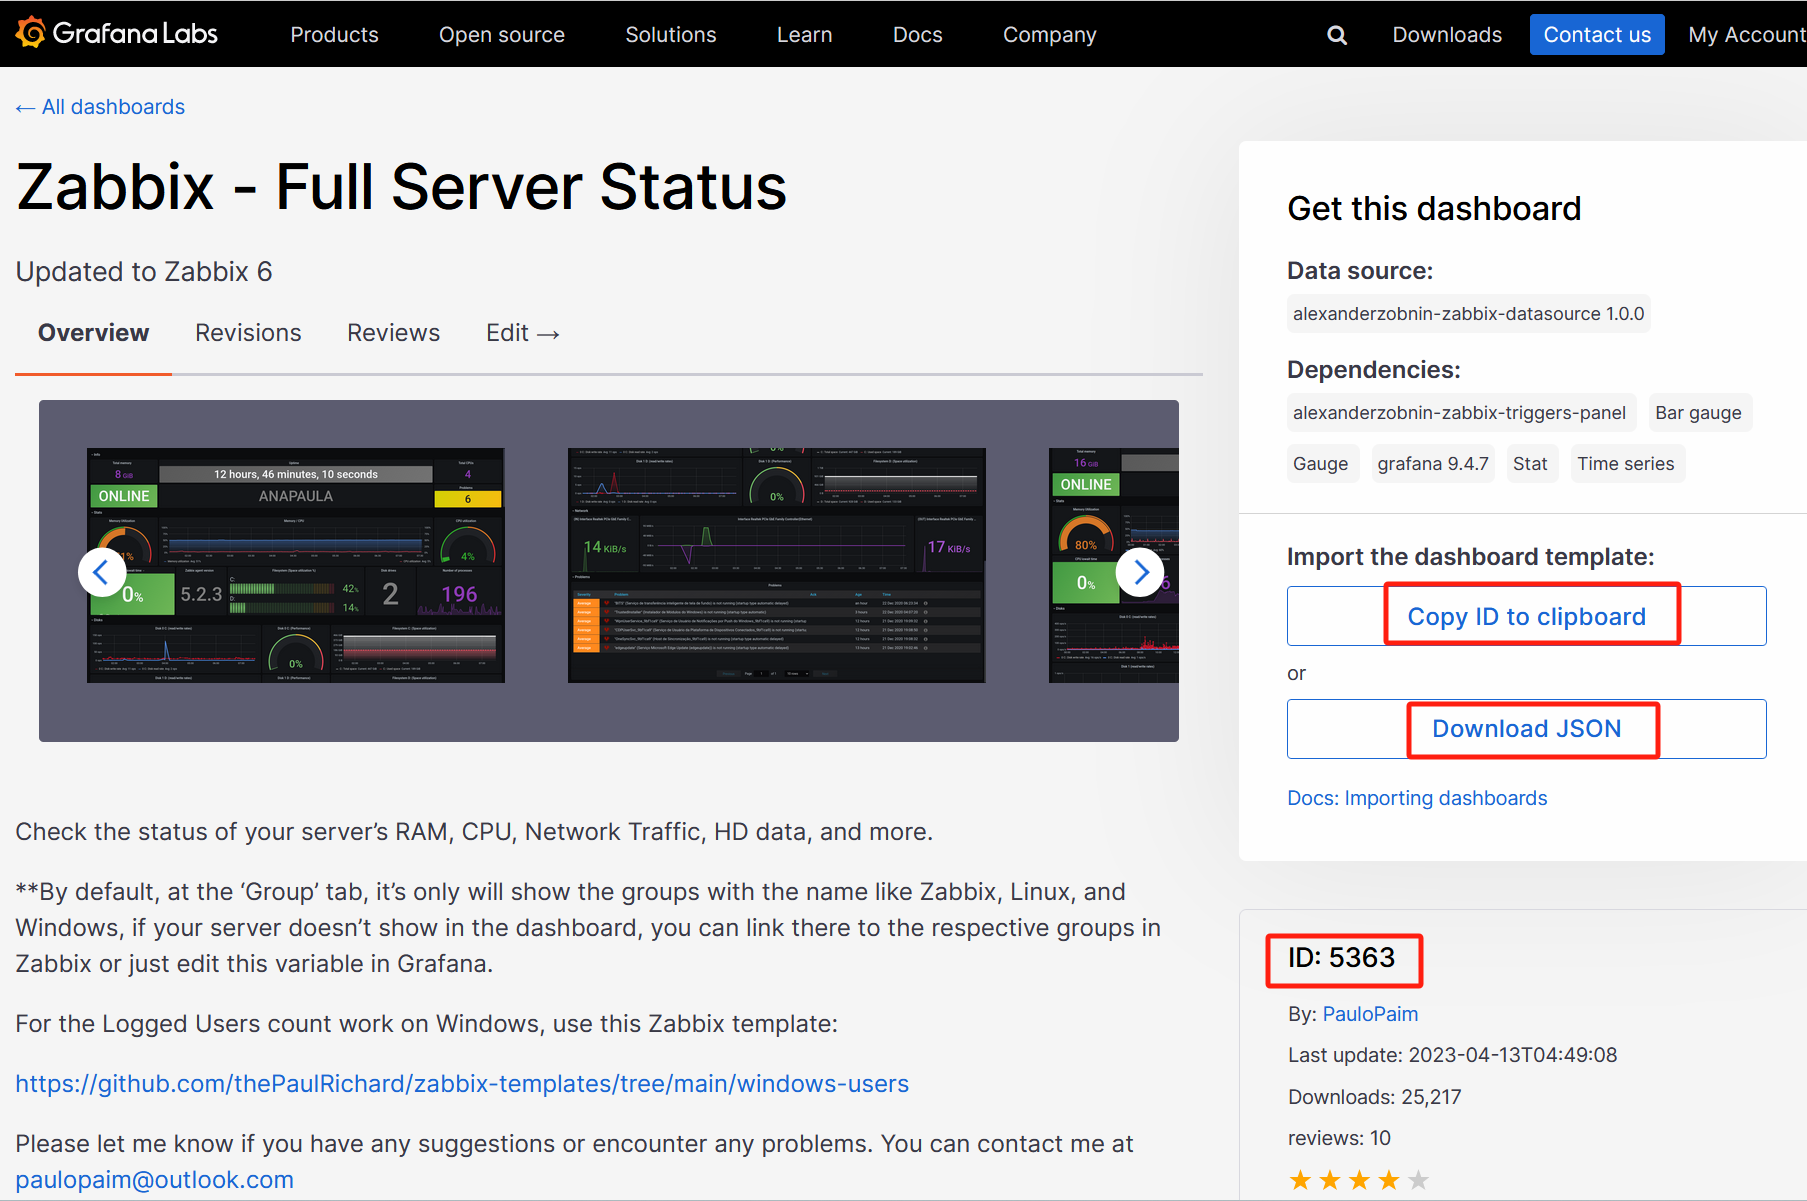Open the PauloPaim author profile link
Viewport: 1807px width, 1201px height.
click(1370, 1014)
